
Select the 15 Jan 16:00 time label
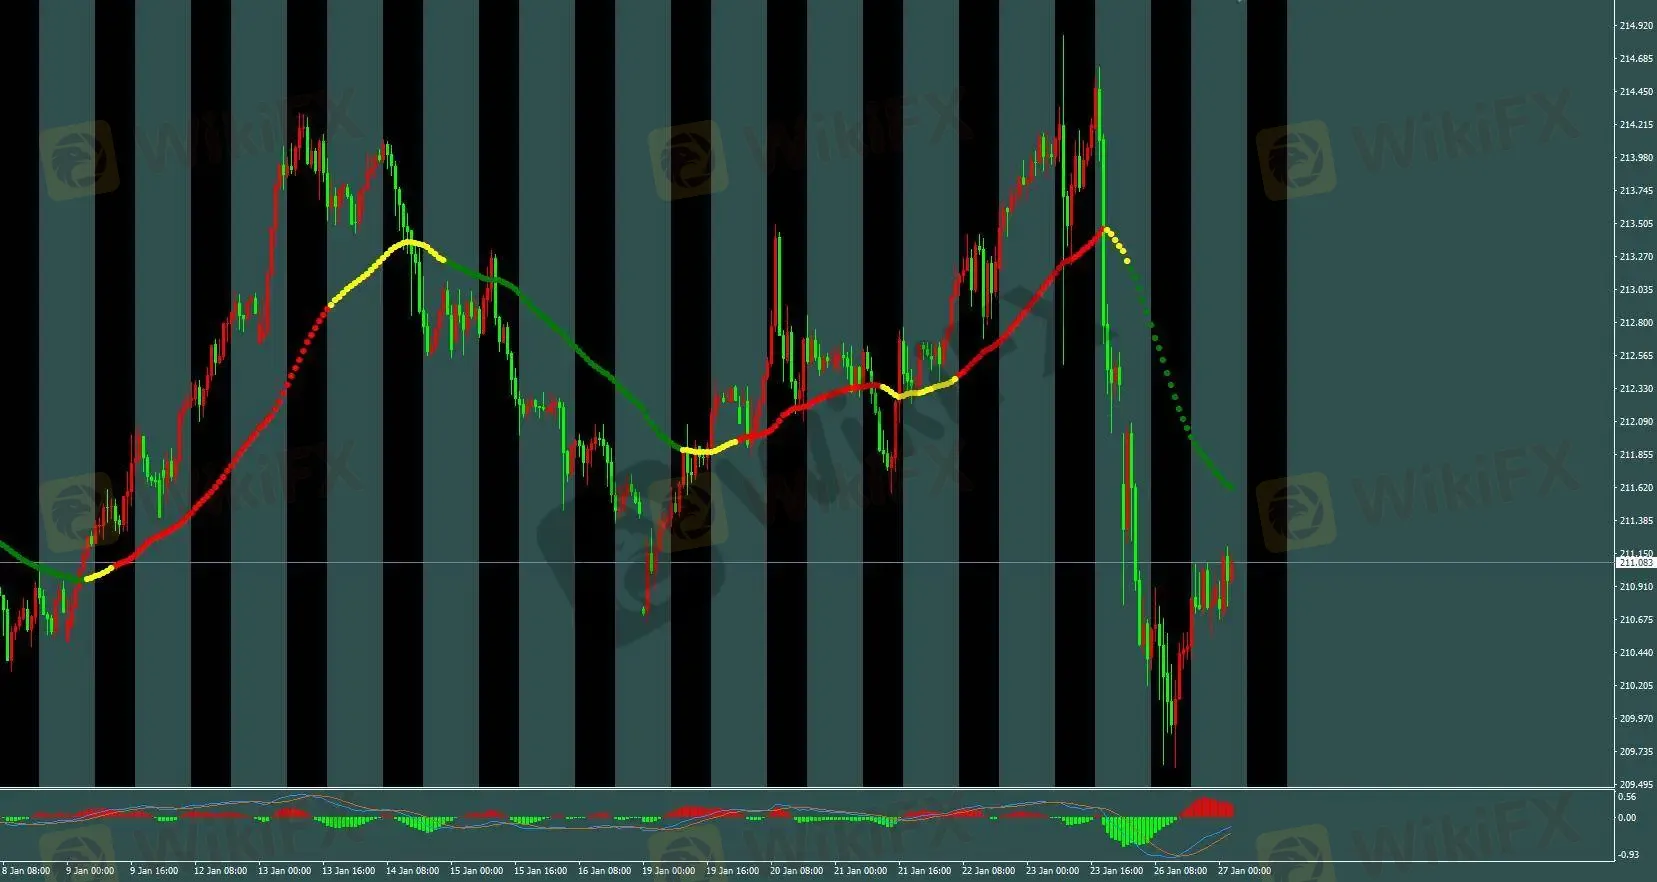(540, 871)
